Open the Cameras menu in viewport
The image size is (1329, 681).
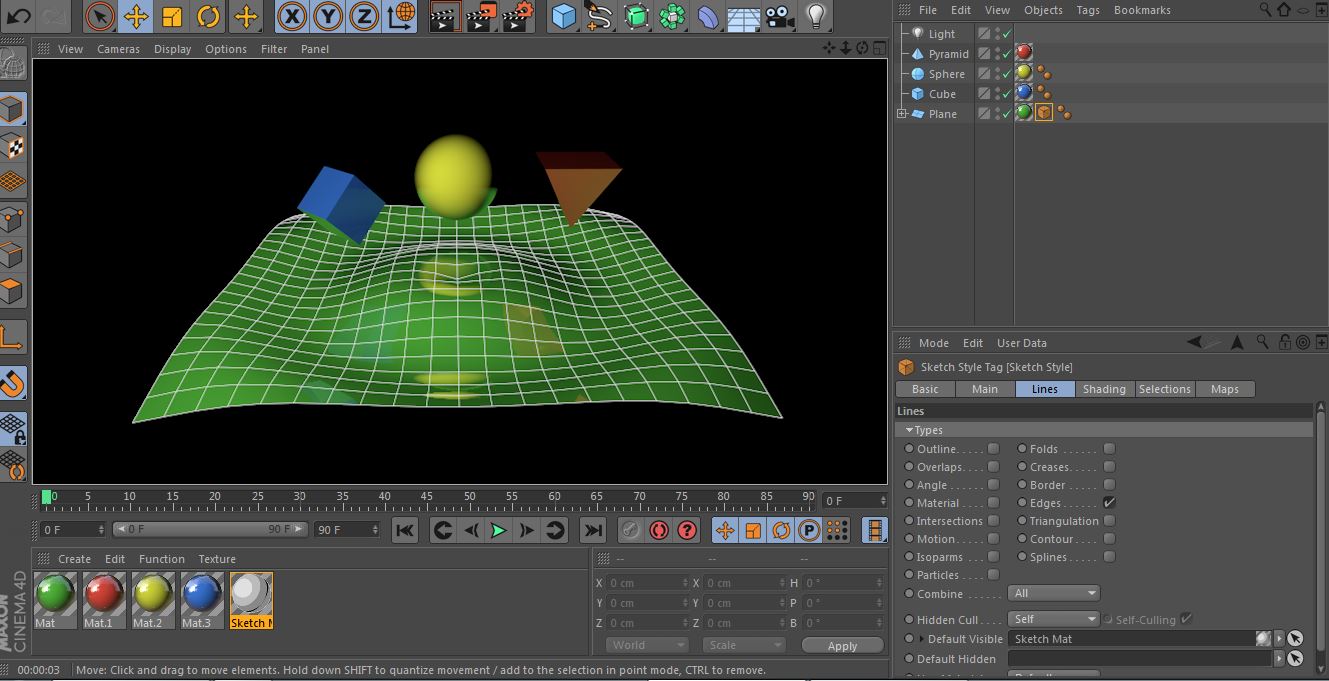click(x=118, y=49)
